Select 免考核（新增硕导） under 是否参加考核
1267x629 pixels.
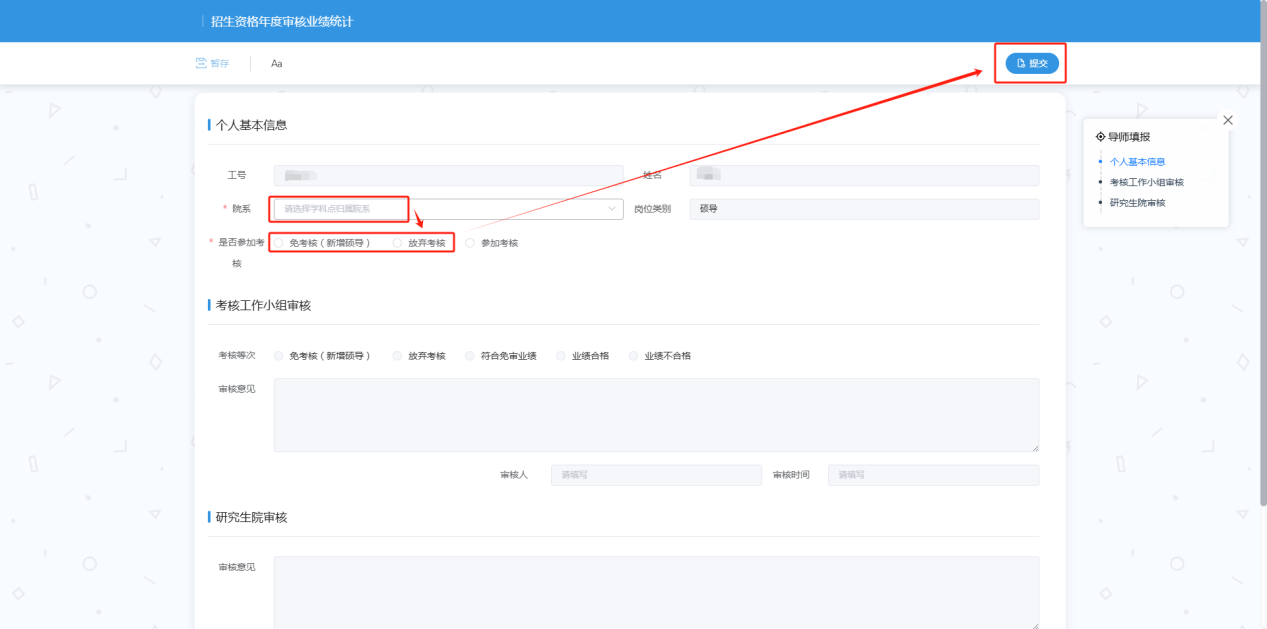(x=279, y=243)
